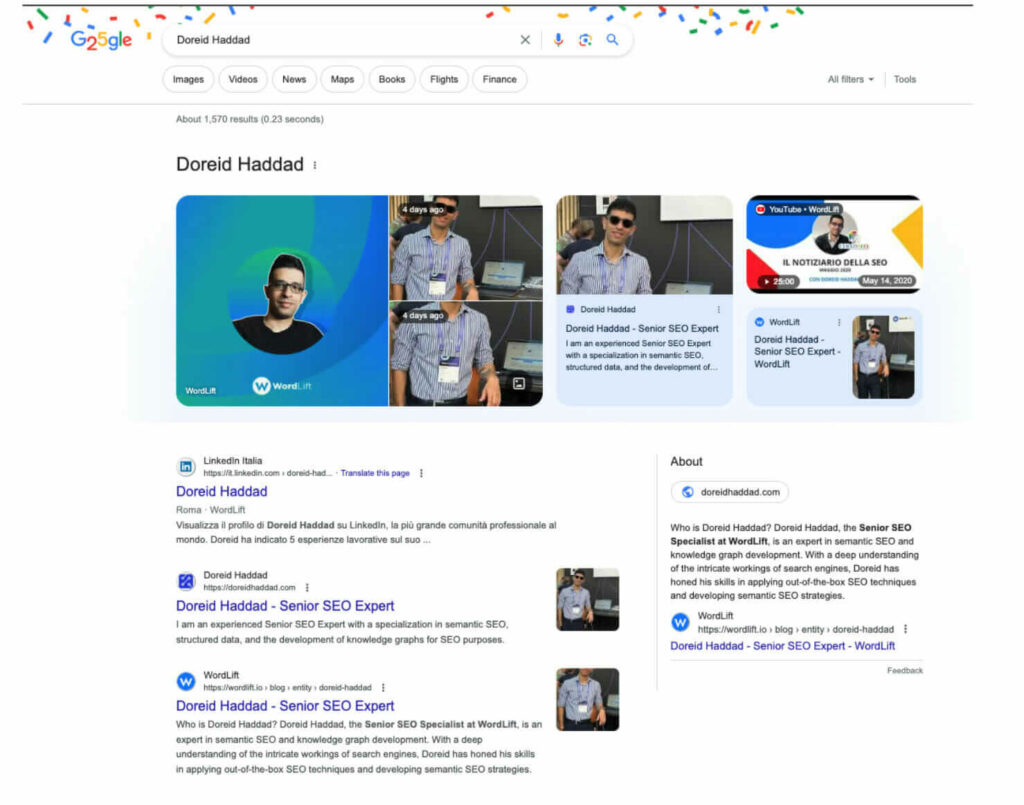1024x805 pixels.
Task: Click the microphone voice search icon
Action: point(556,40)
